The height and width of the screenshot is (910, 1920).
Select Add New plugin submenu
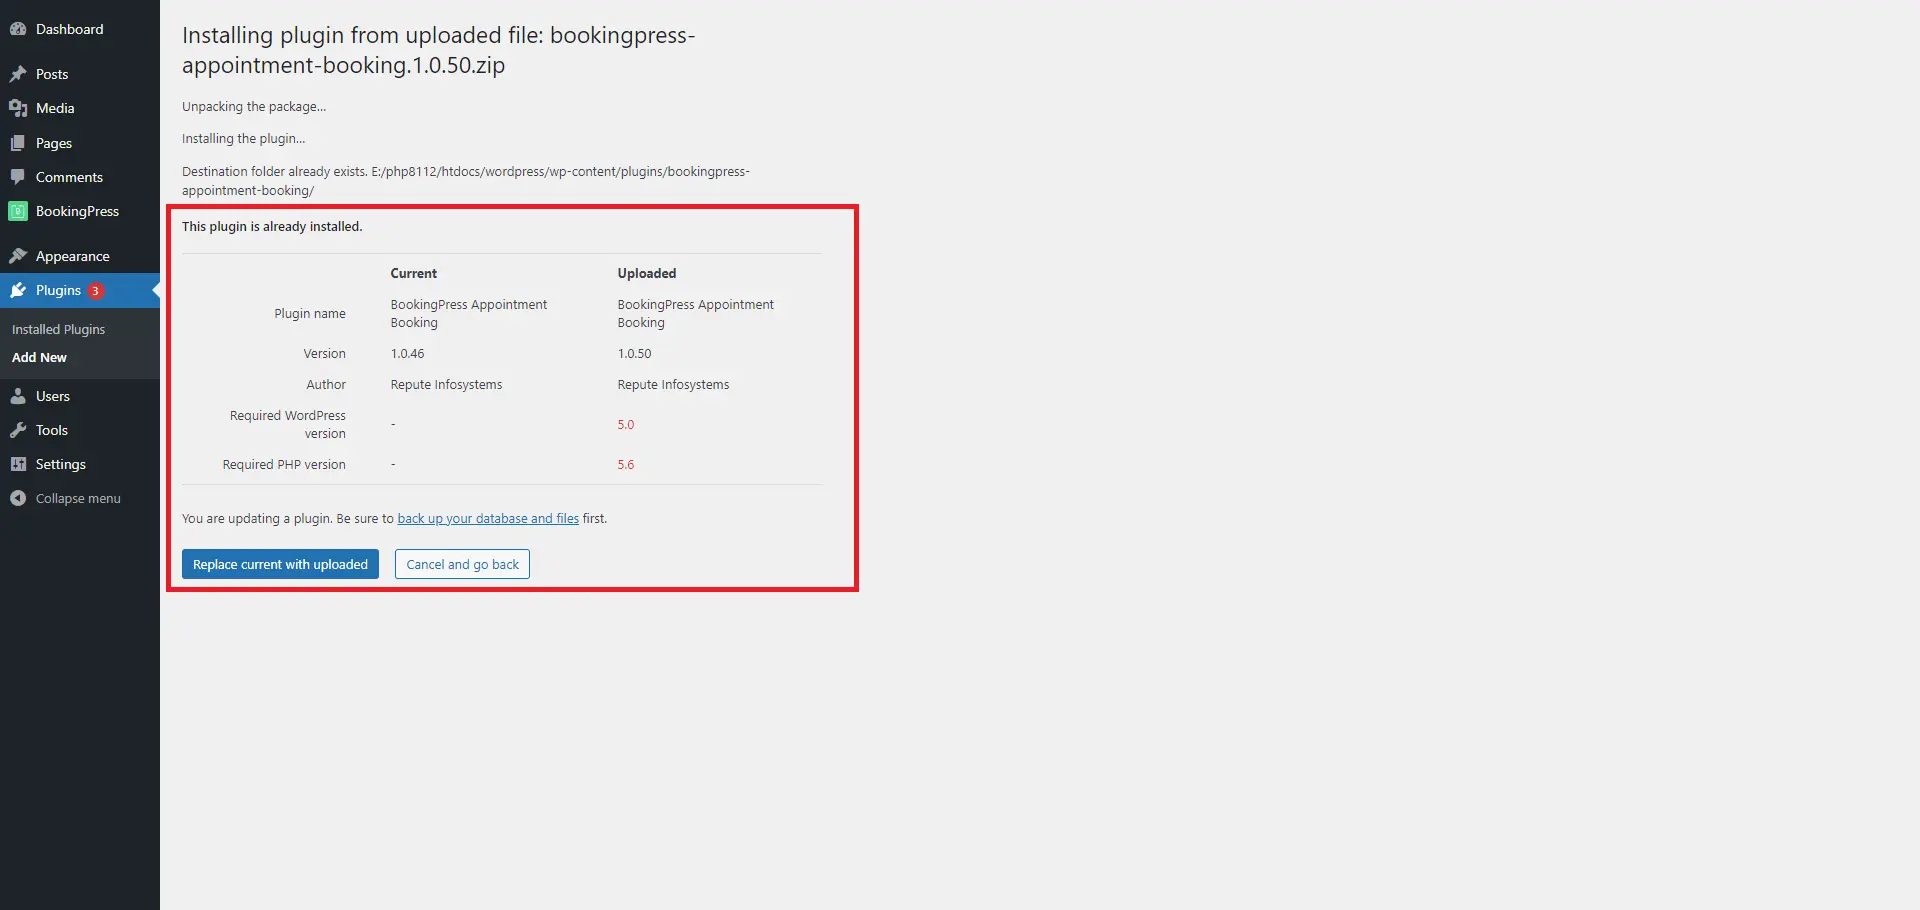[x=39, y=357]
